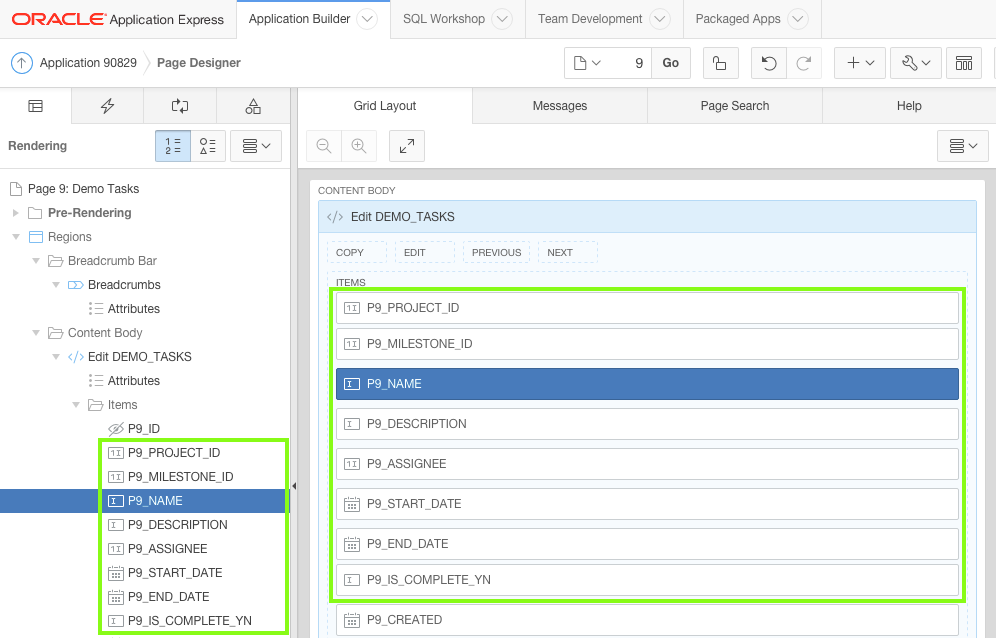
Task: Click the Zoom Out magnifier icon
Action: tap(324, 146)
